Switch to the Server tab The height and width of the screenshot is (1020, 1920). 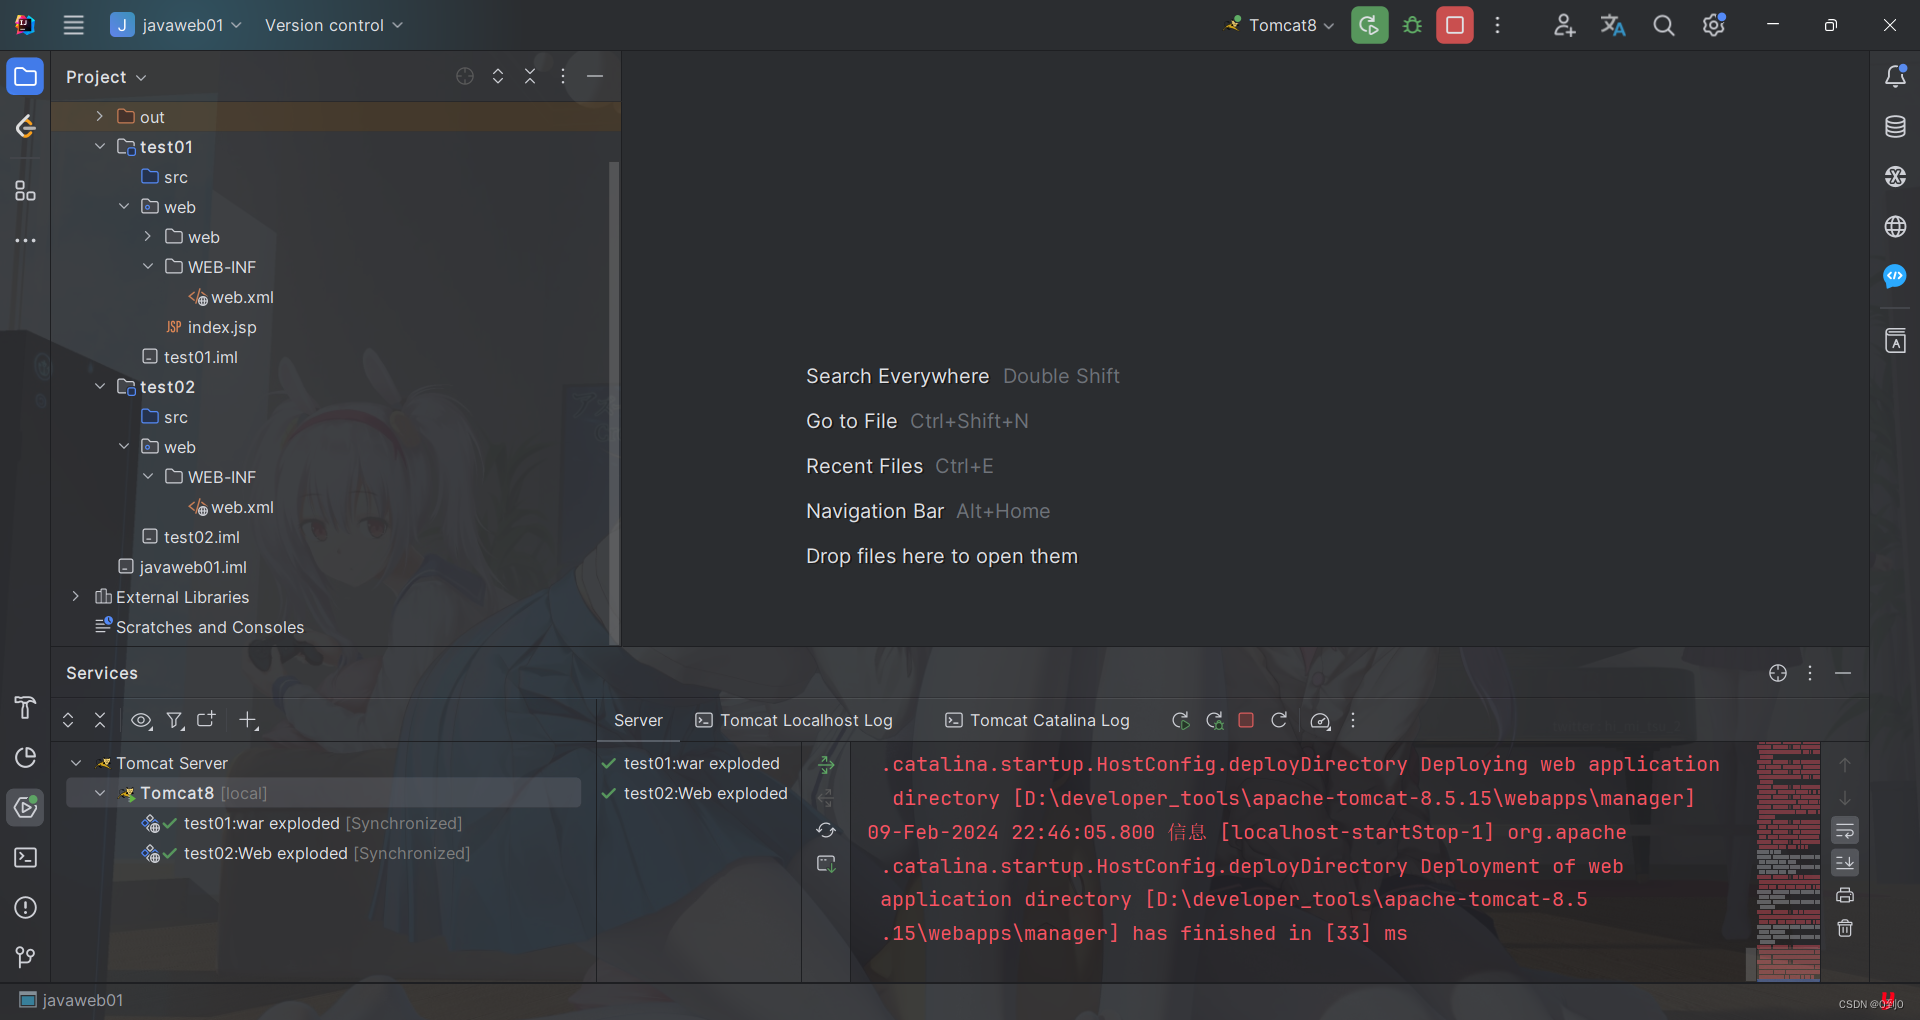coord(638,720)
